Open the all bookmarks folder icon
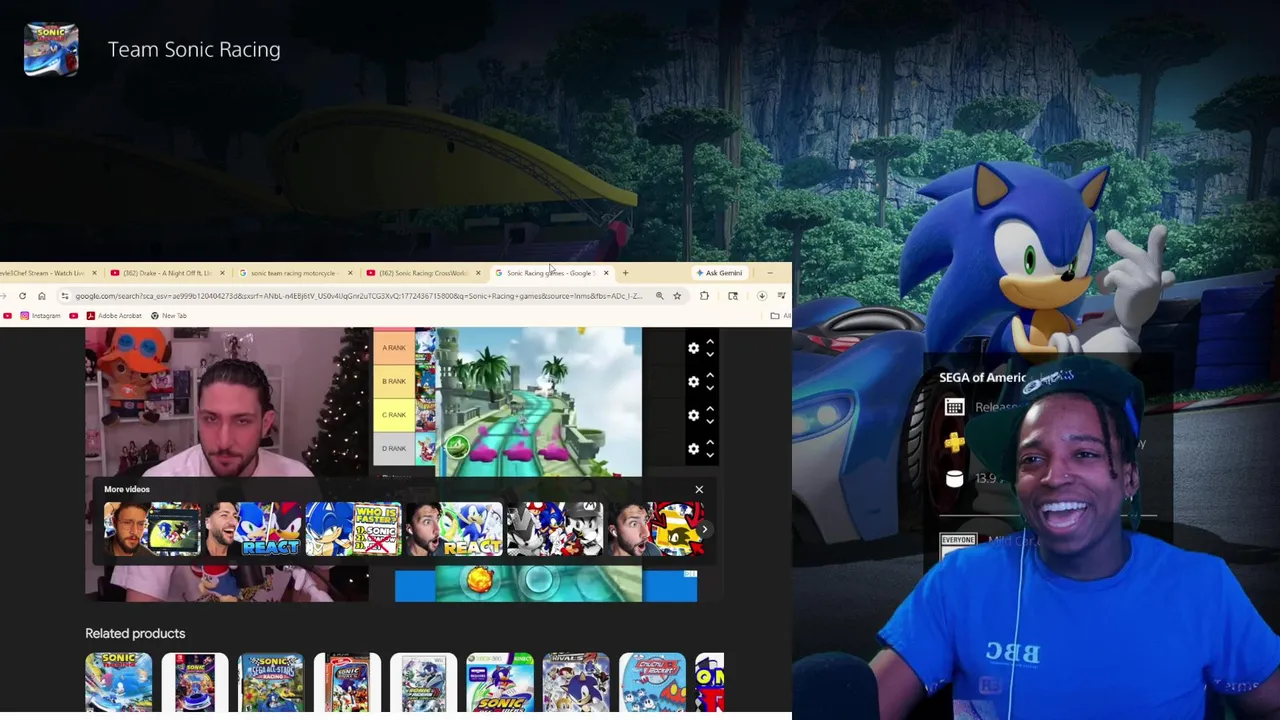 [x=775, y=316]
